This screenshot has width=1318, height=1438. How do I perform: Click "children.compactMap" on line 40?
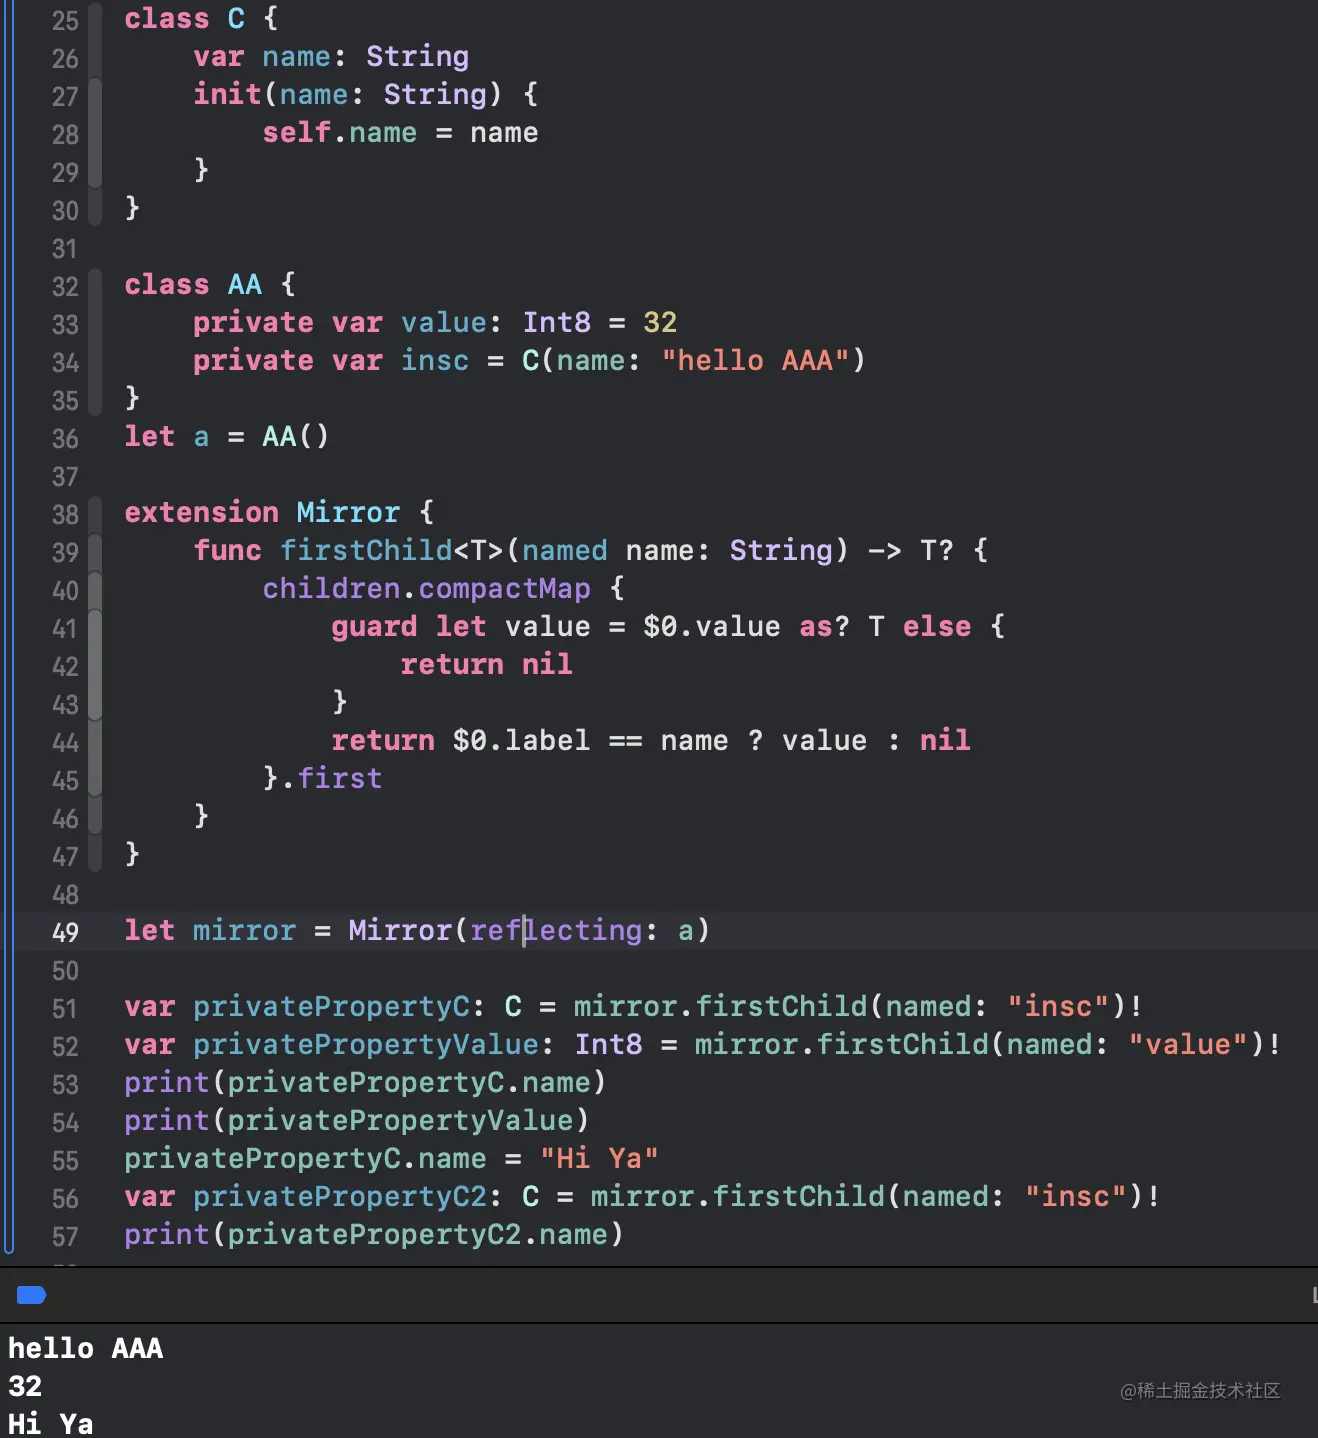[x=427, y=589]
